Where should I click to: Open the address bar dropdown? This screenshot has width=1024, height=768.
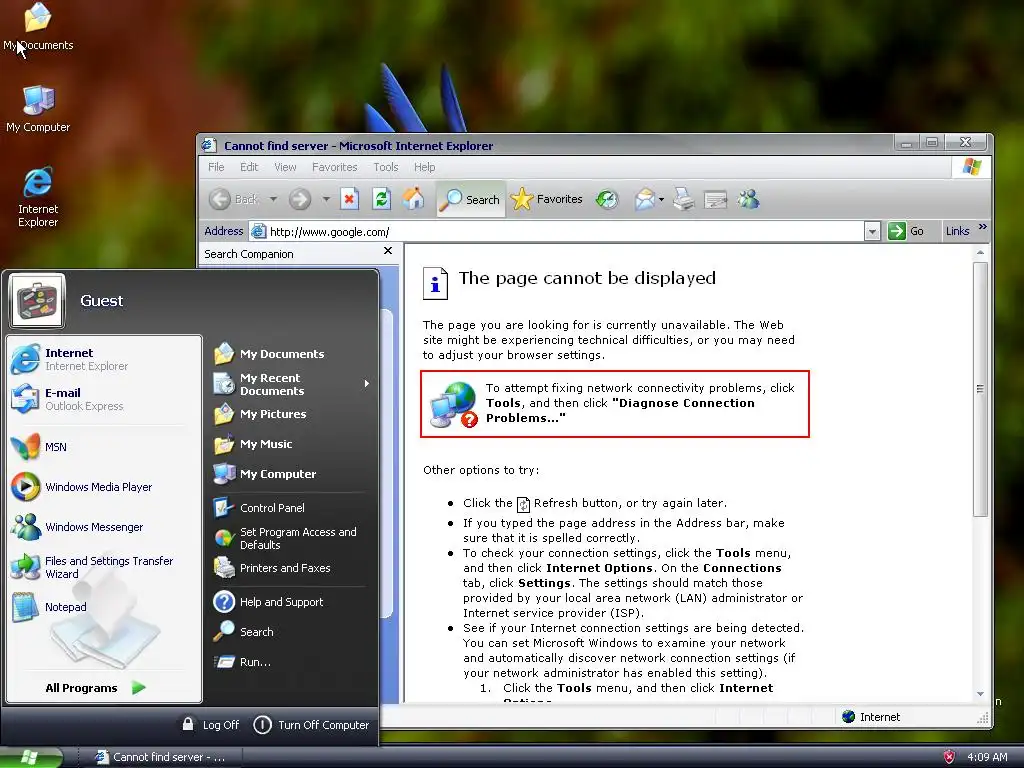[872, 231]
